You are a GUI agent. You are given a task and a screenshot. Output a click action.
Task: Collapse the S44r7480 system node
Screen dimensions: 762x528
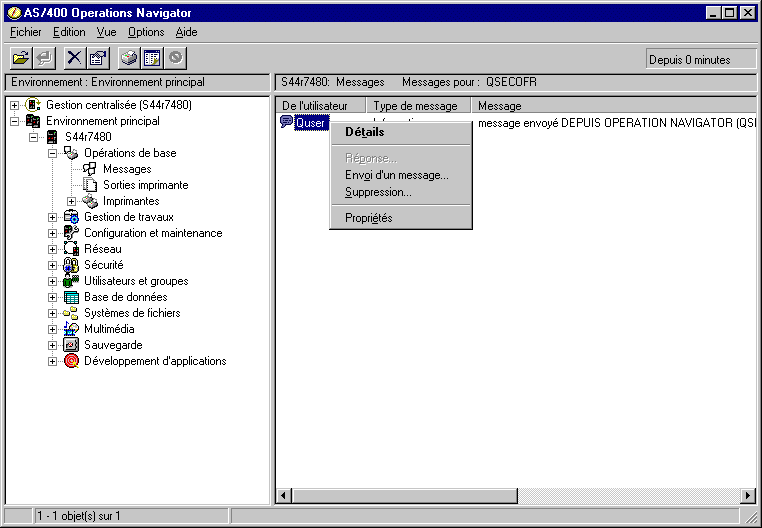click(33, 137)
